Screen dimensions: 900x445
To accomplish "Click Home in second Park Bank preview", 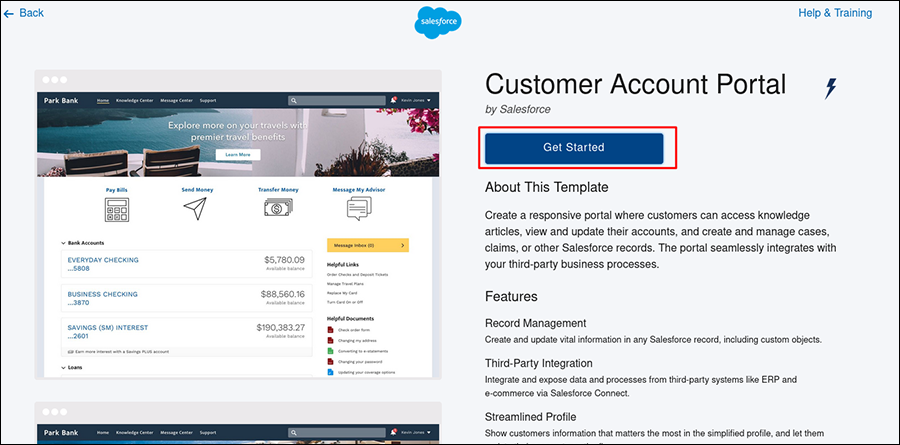I will click(103, 432).
